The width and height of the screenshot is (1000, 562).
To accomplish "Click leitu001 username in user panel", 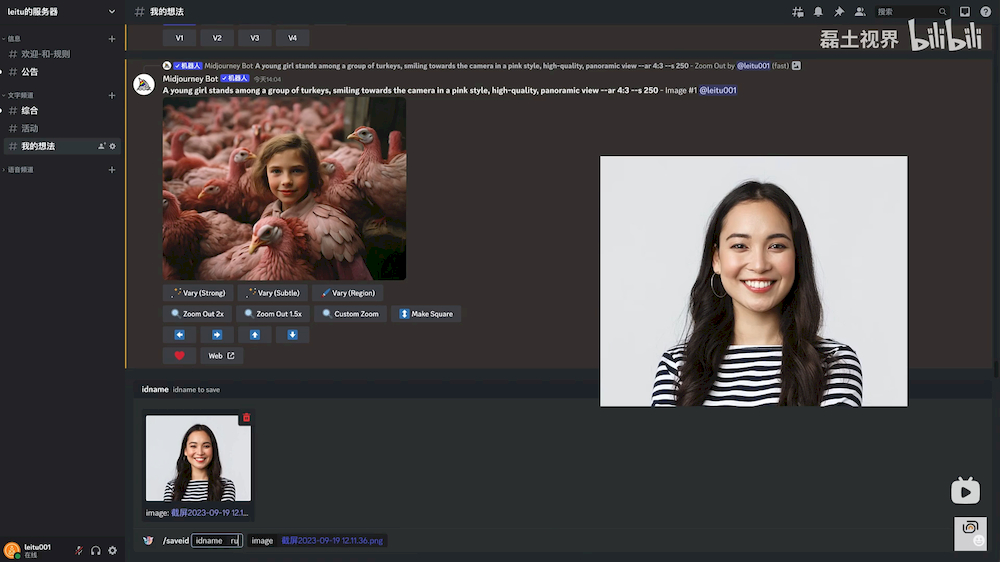I will (x=38, y=547).
